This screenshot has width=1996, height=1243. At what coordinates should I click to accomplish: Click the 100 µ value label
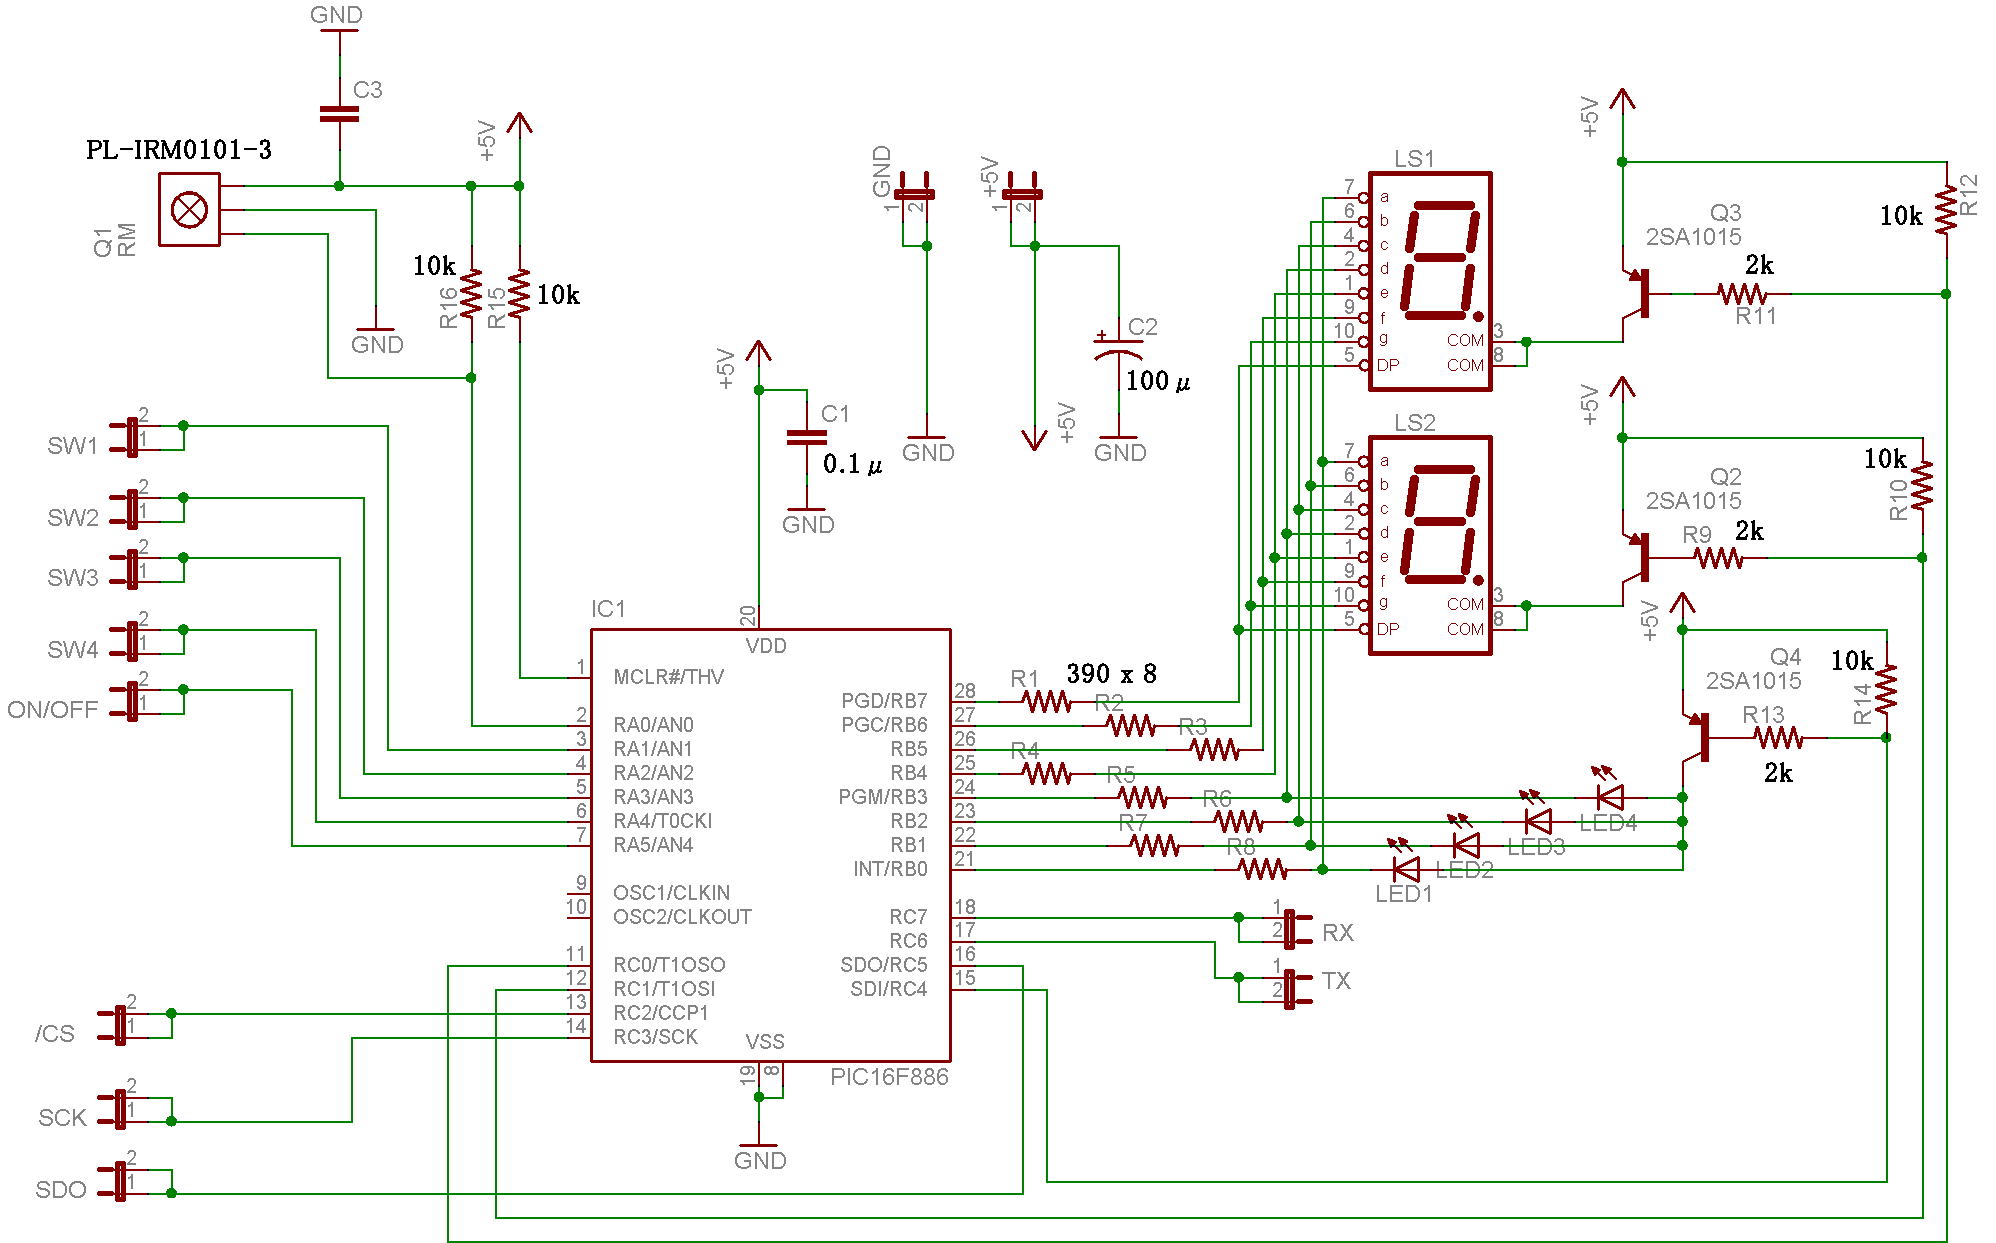[1158, 381]
